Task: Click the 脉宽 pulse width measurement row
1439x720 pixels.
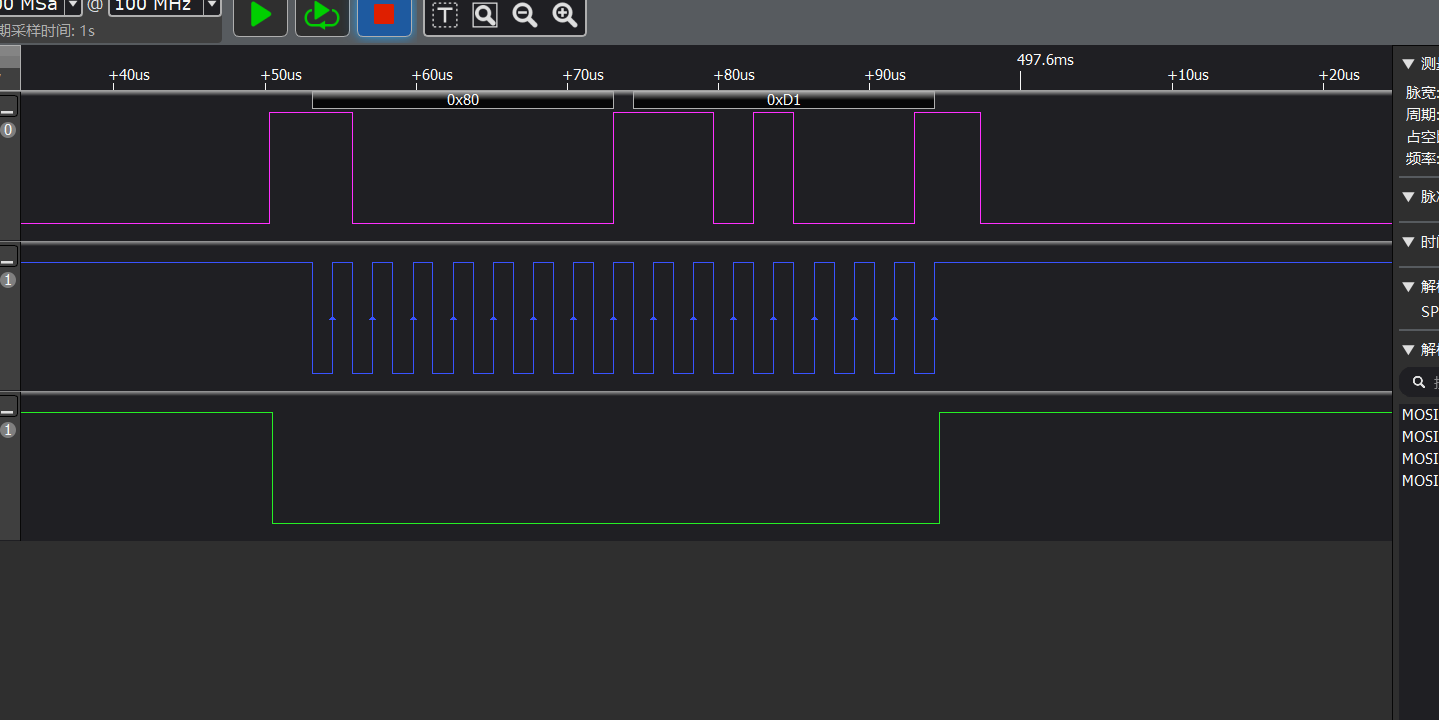Action: pos(1422,93)
